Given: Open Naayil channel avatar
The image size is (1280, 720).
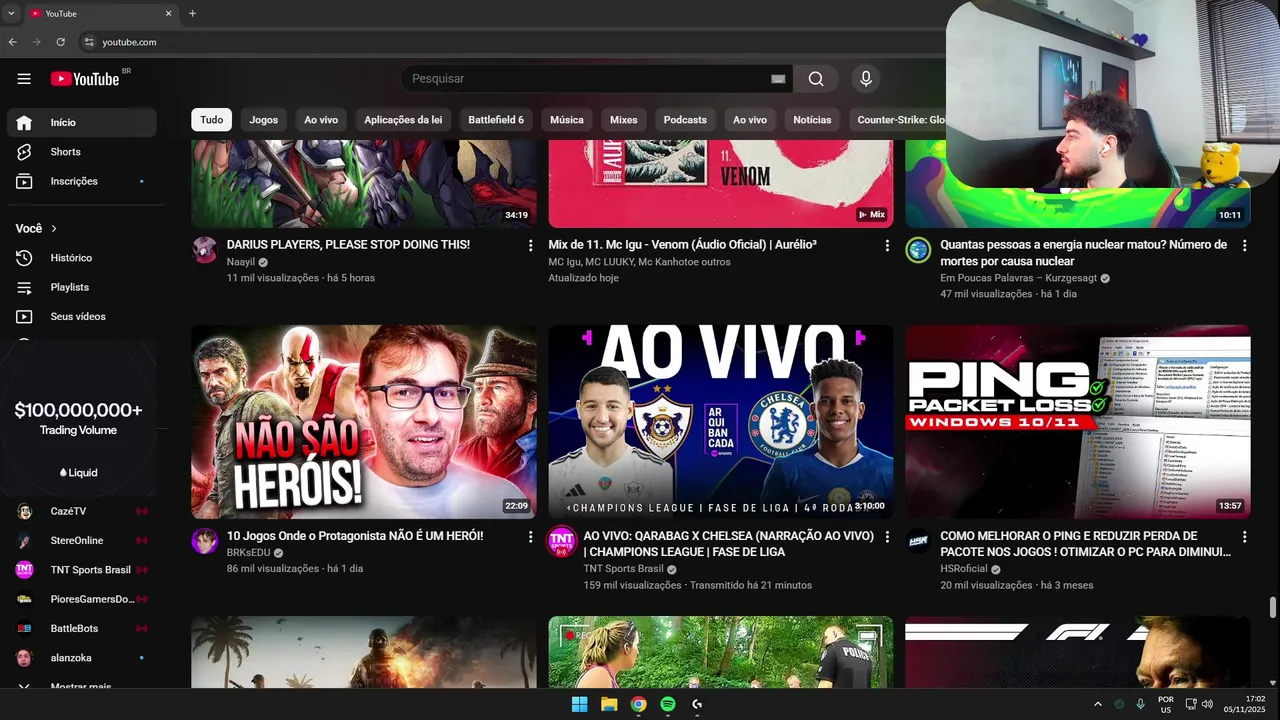Looking at the screenshot, I should click(204, 250).
